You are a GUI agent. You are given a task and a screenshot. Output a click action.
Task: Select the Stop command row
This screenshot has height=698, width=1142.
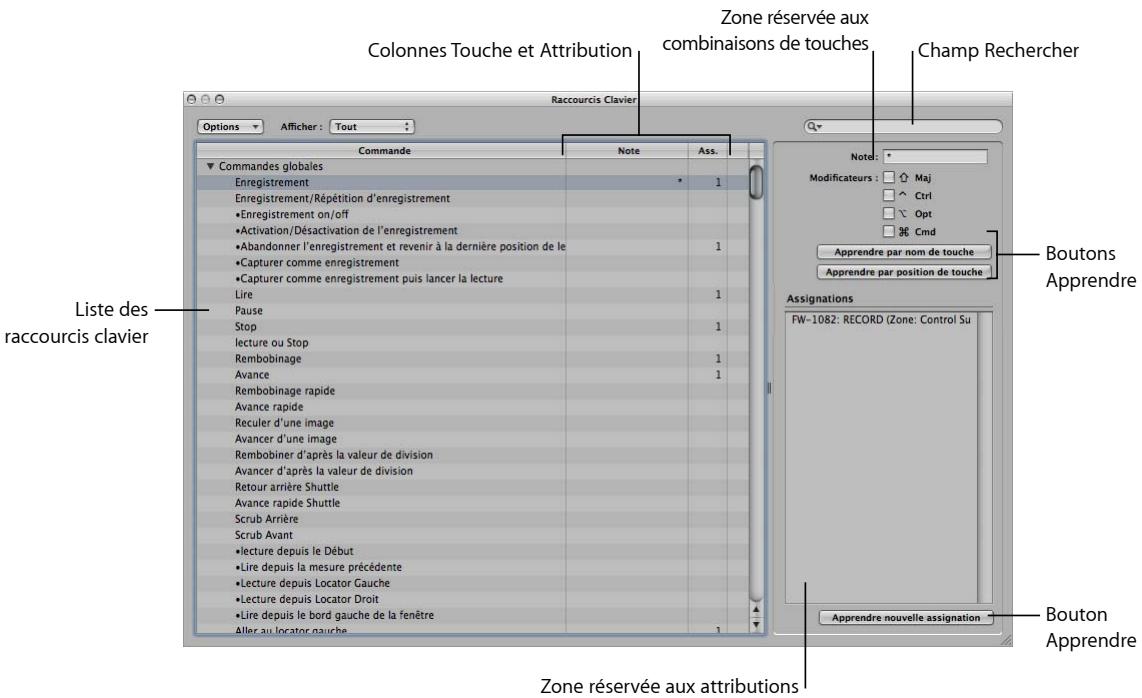(x=472, y=327)
